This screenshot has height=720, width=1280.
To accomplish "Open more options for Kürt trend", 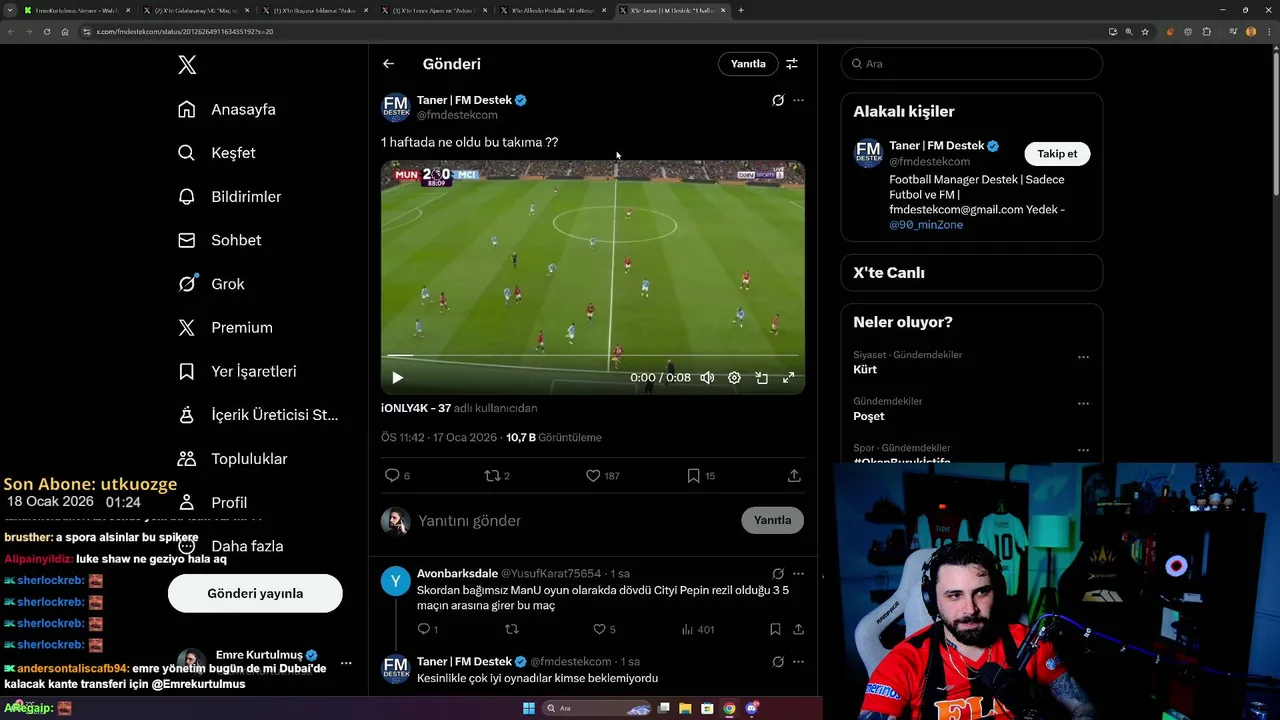I will pos(1083,357).
